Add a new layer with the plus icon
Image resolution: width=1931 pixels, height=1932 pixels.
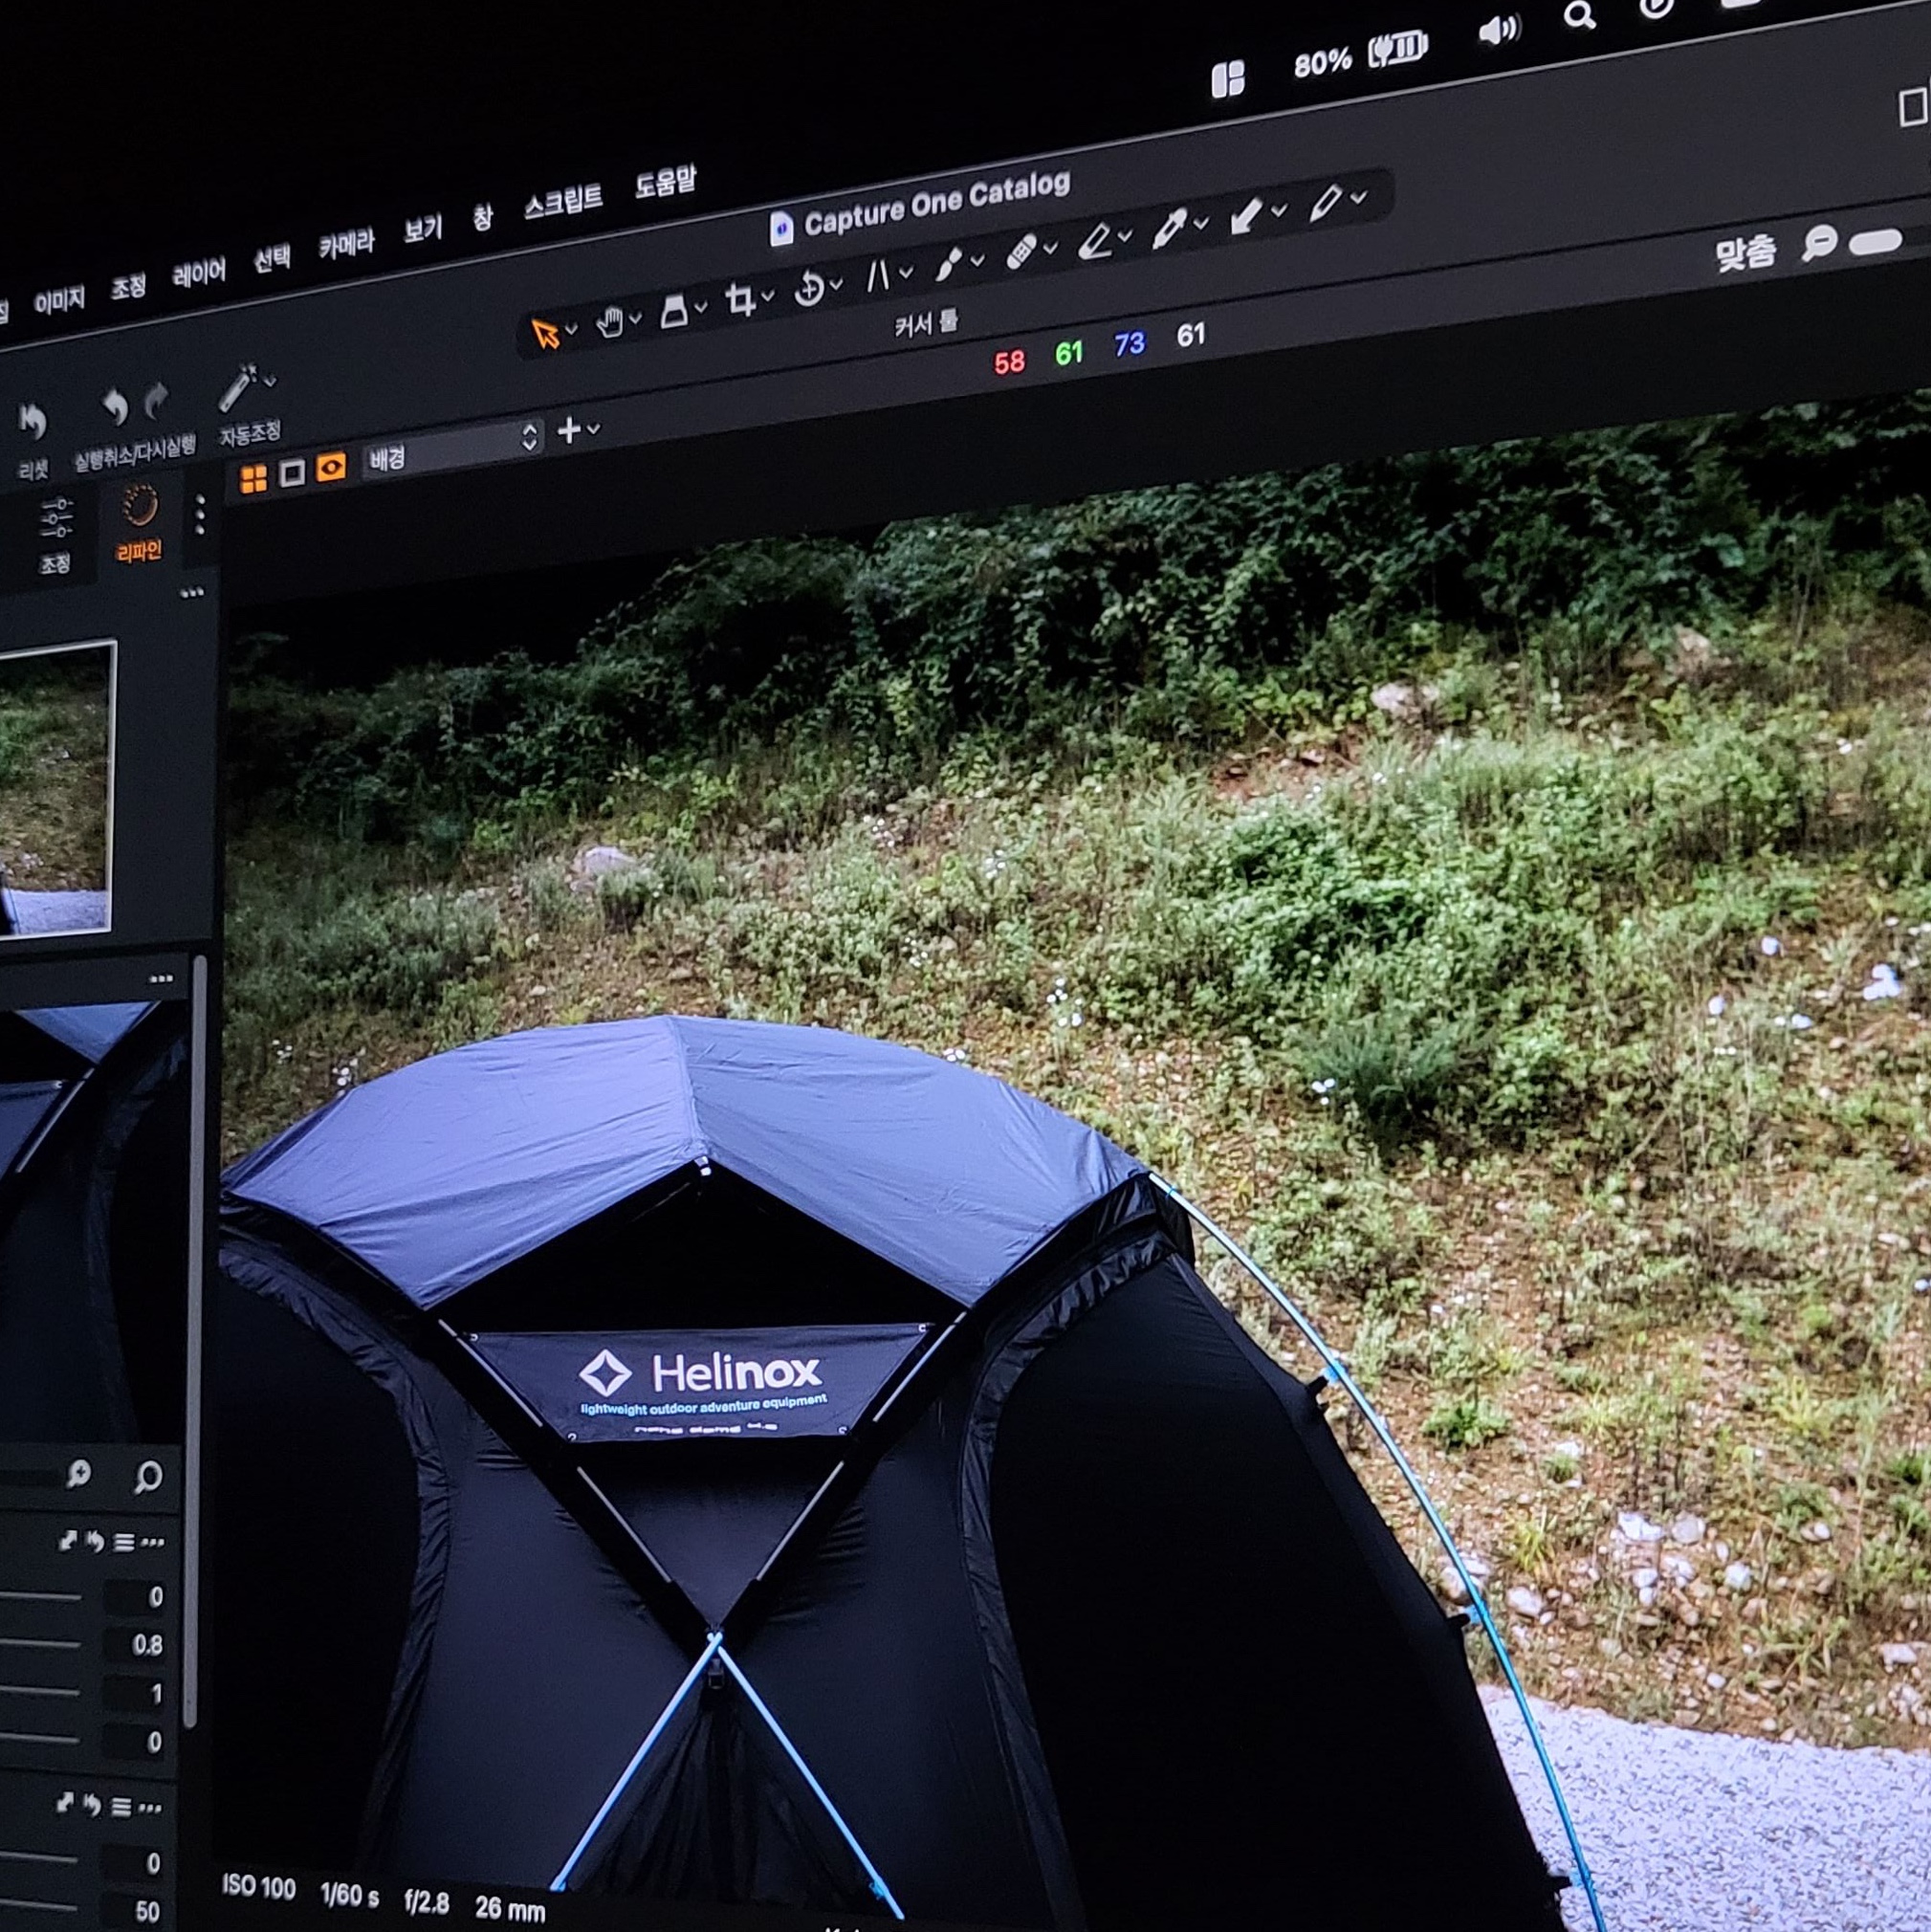[568, 430]
